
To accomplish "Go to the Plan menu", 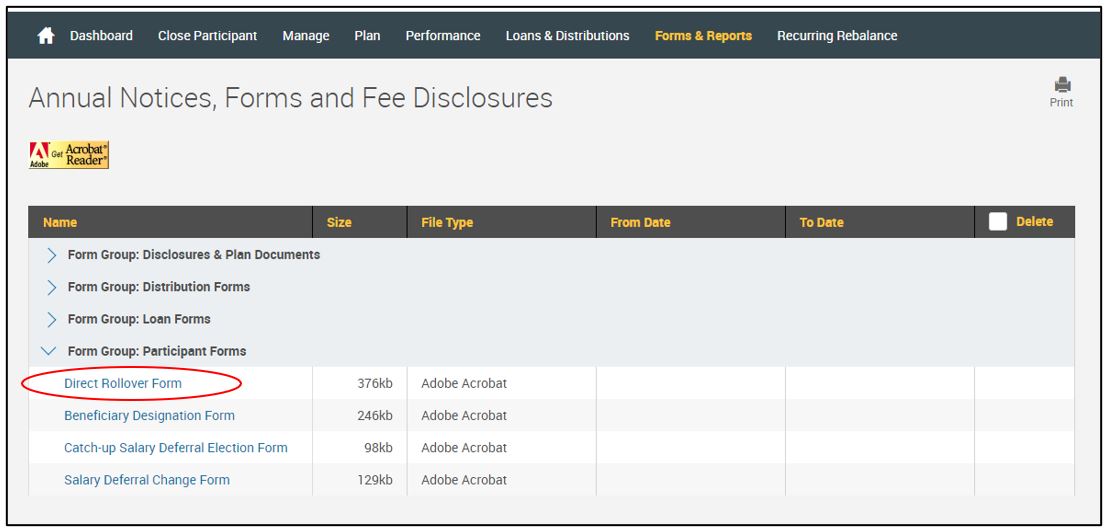I will 367,36.
